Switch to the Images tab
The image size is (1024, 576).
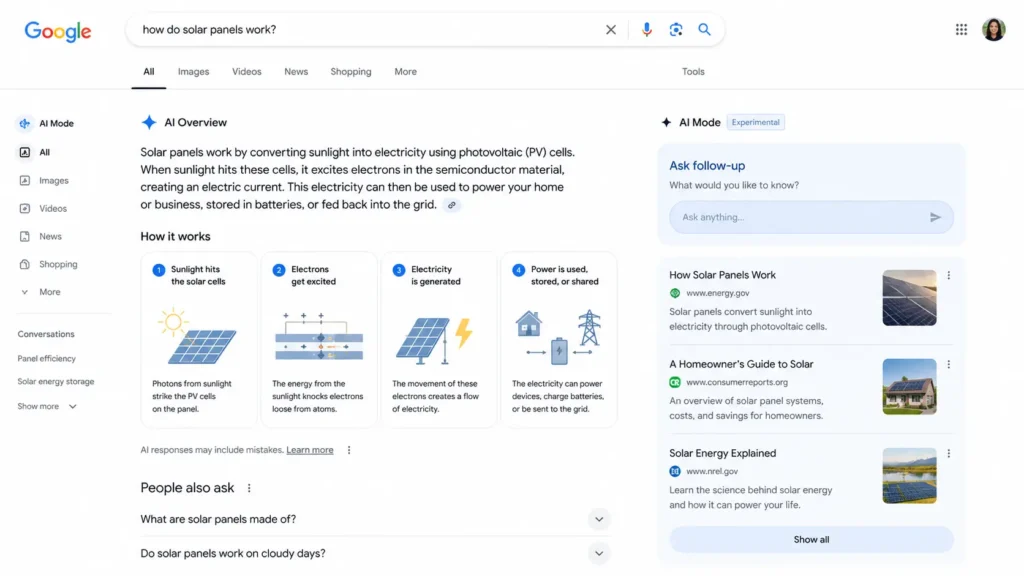193,72
